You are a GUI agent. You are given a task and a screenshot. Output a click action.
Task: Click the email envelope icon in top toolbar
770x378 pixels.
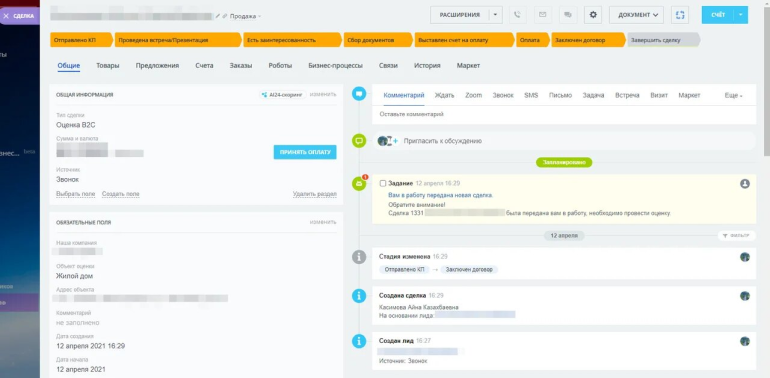tap(543, 15)
